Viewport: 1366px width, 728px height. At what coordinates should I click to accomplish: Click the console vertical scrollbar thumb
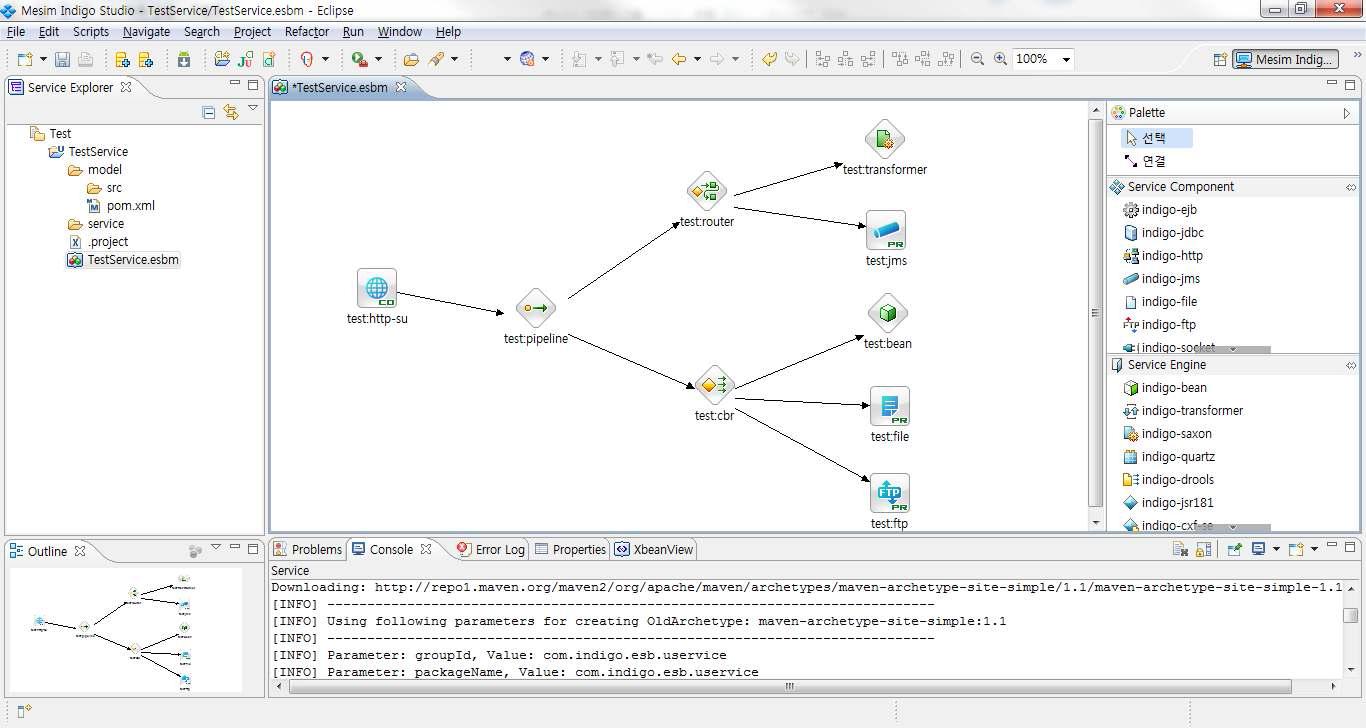(x=1351, y=615)
